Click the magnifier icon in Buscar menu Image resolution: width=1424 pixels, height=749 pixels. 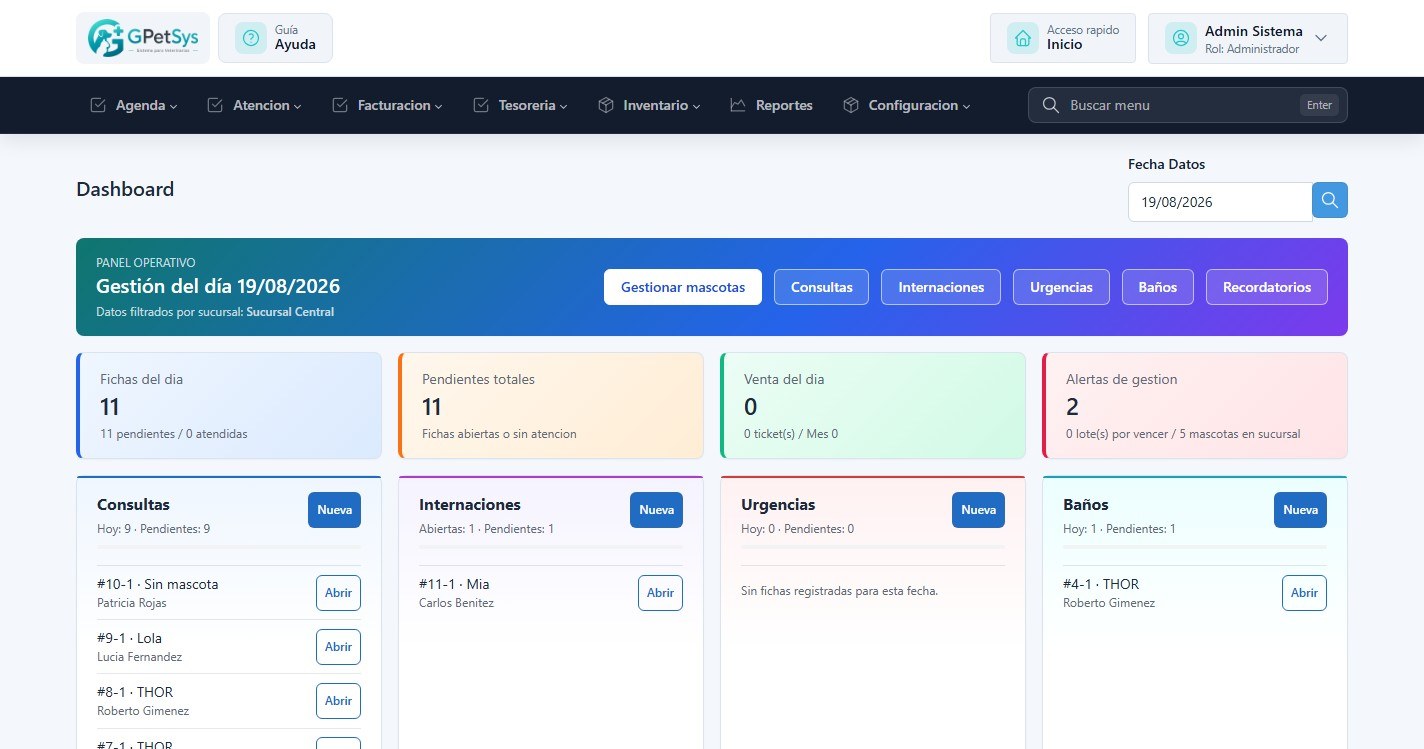click(1050, 105)
